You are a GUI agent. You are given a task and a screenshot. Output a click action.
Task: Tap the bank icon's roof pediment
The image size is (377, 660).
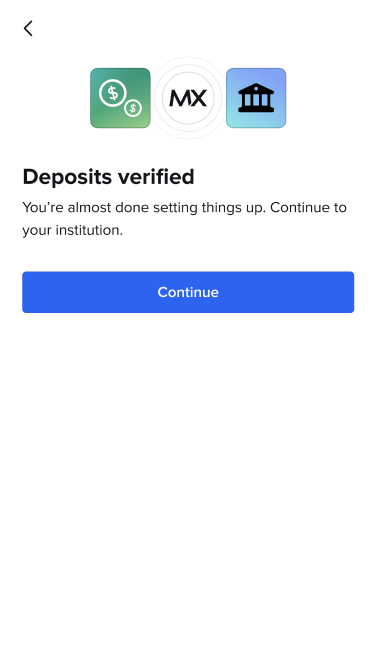[x=256, y=88]
